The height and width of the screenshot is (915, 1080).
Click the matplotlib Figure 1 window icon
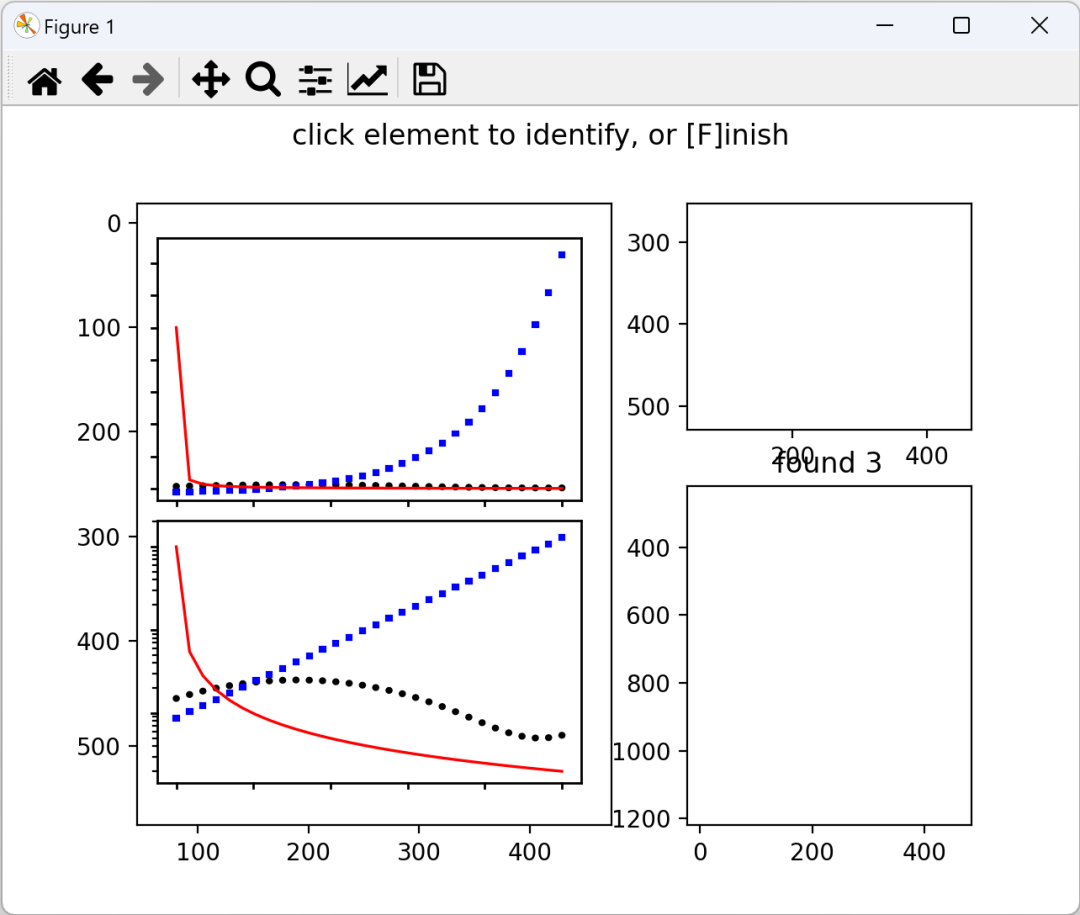click(x=25, y=26)
